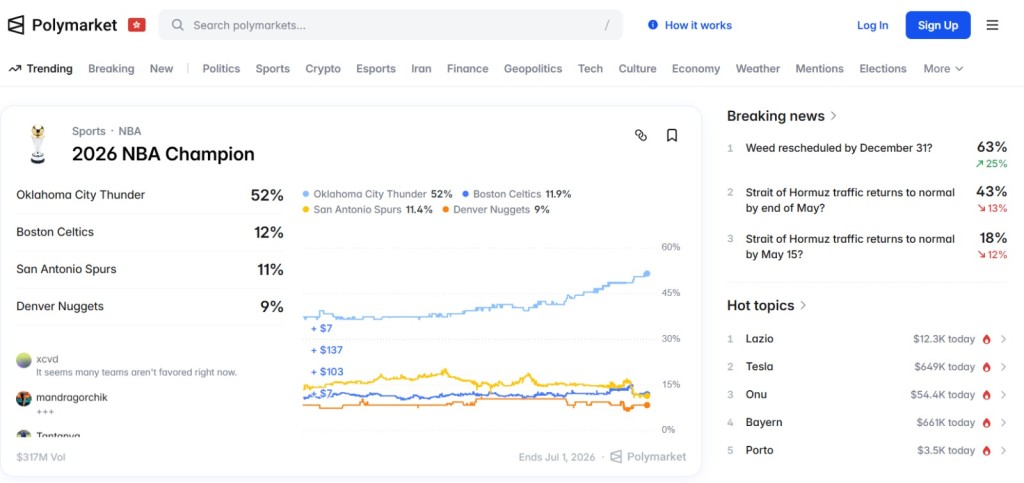Click the Log In link
This screenshot has width=1024, height=483.
pyautogui.click(x=872, y=25)
